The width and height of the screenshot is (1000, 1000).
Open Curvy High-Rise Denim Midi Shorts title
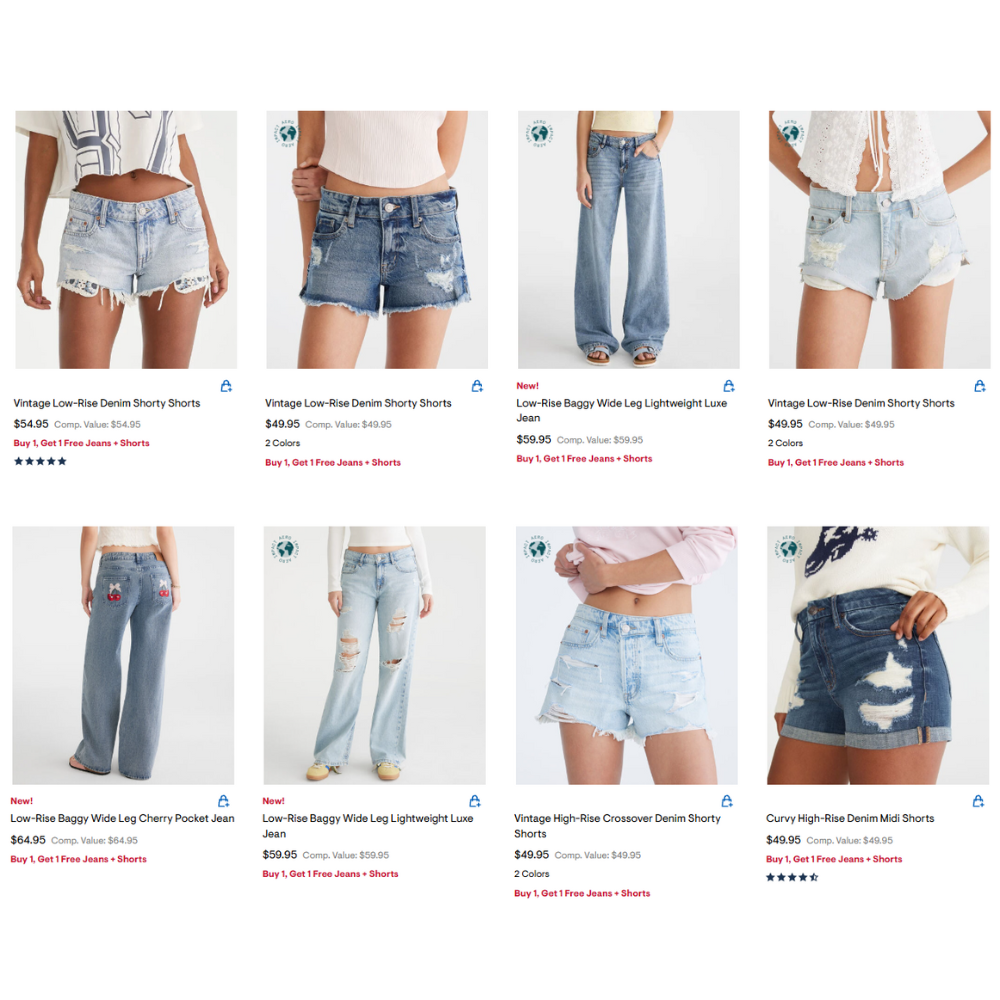[849, 818]
